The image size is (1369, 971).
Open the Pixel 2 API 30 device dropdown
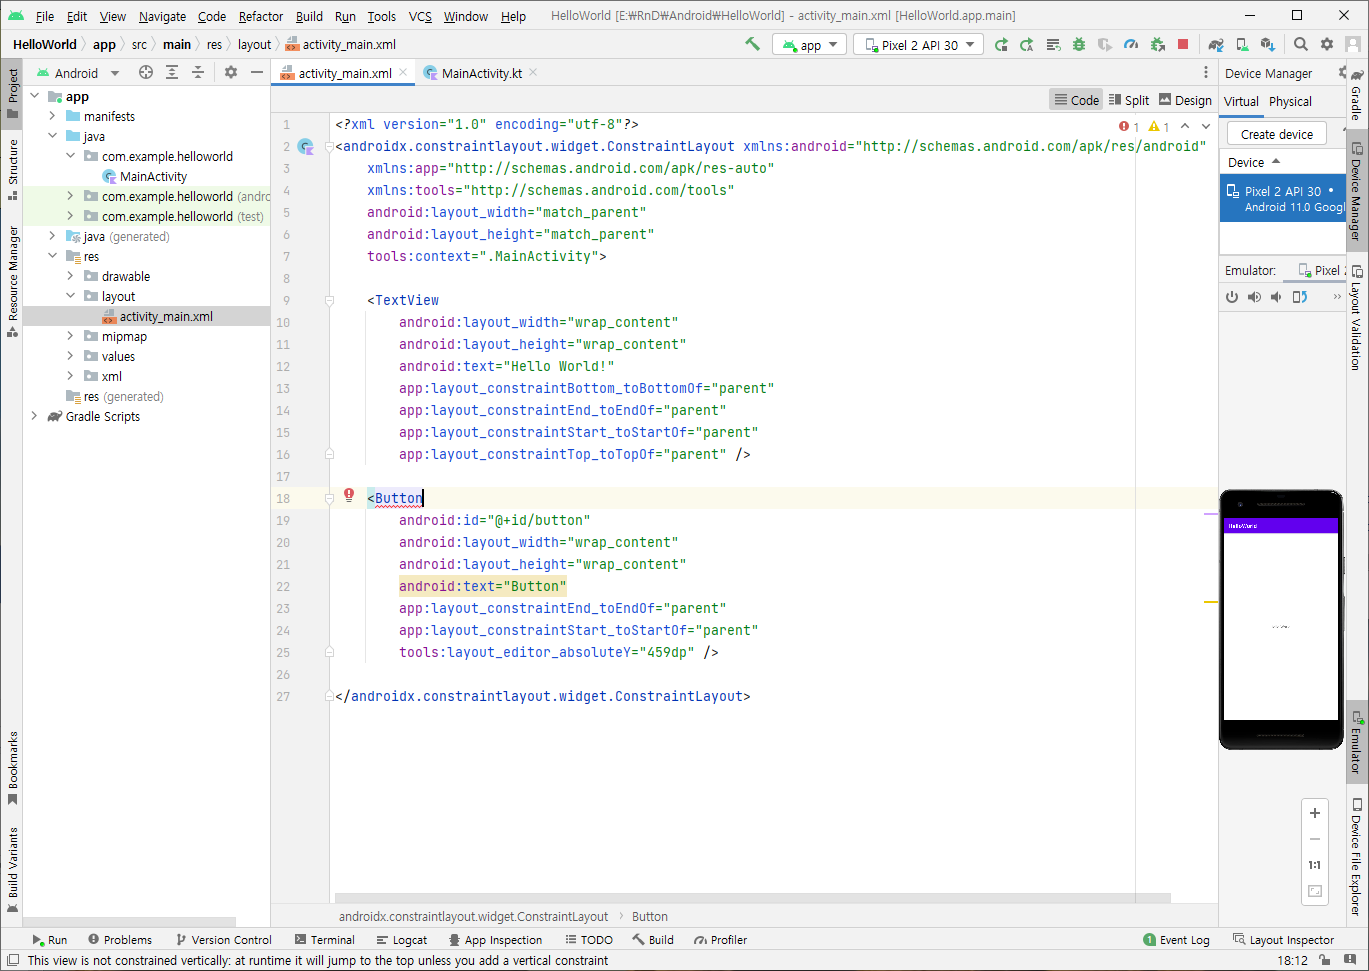pos(918,45)
